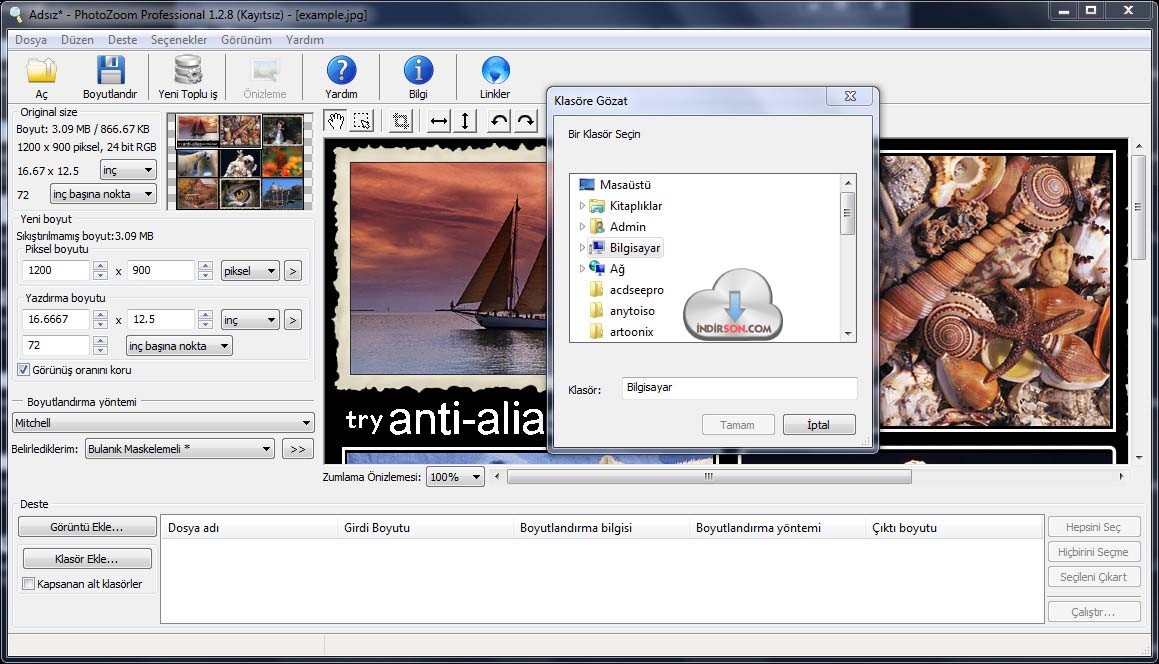
Task: Open an image with the Aç icon
Action: pos(41,71)
